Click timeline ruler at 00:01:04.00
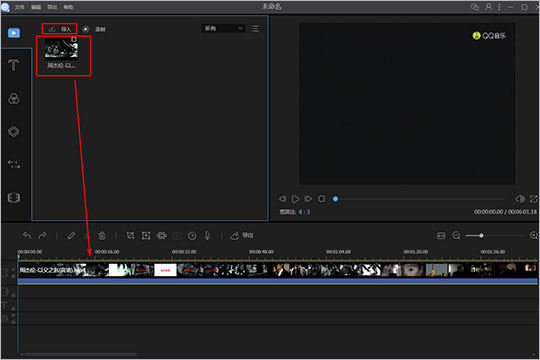This screenshot has width=540, height=360. pyautogui.click(x=339, y=252)
